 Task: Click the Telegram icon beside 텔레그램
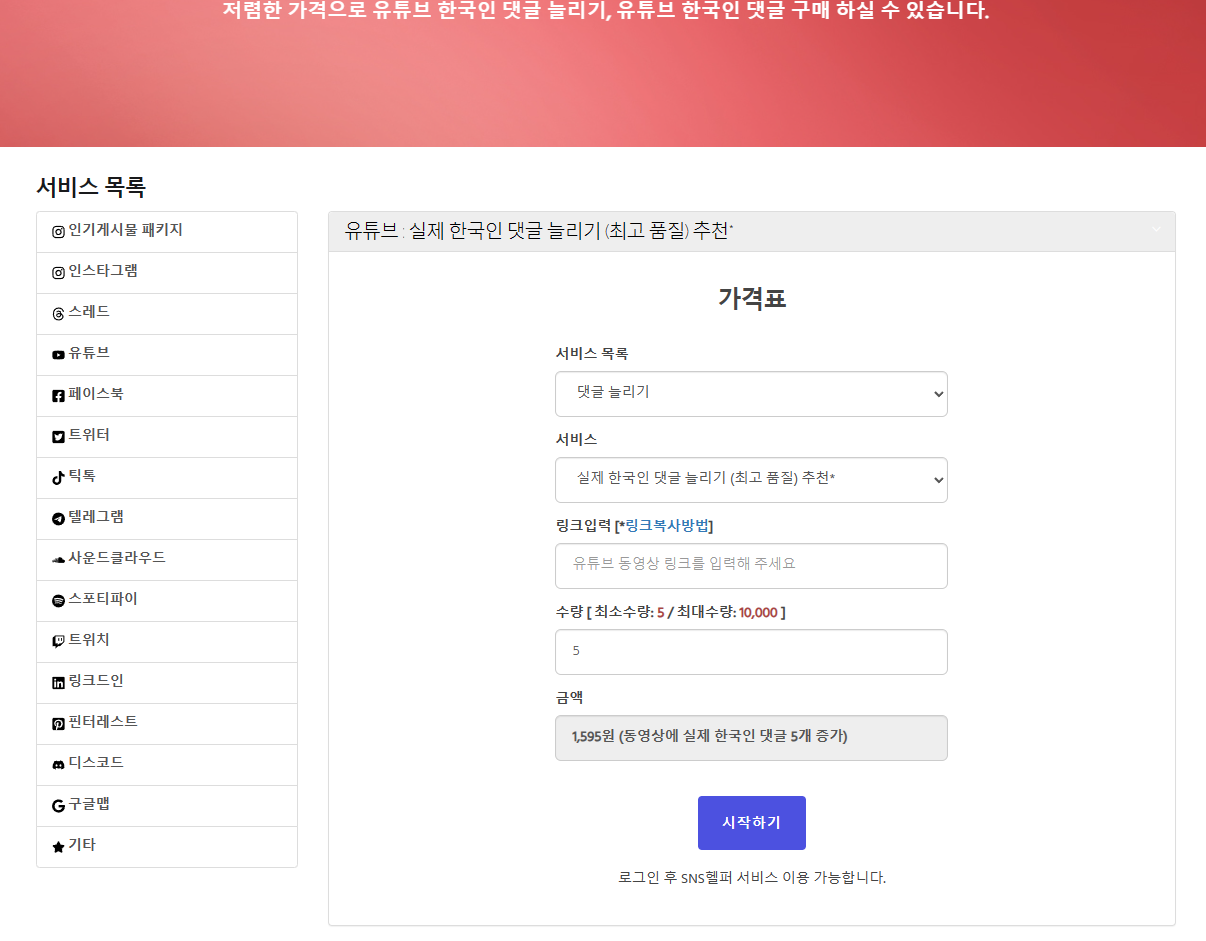coord(58,518)
